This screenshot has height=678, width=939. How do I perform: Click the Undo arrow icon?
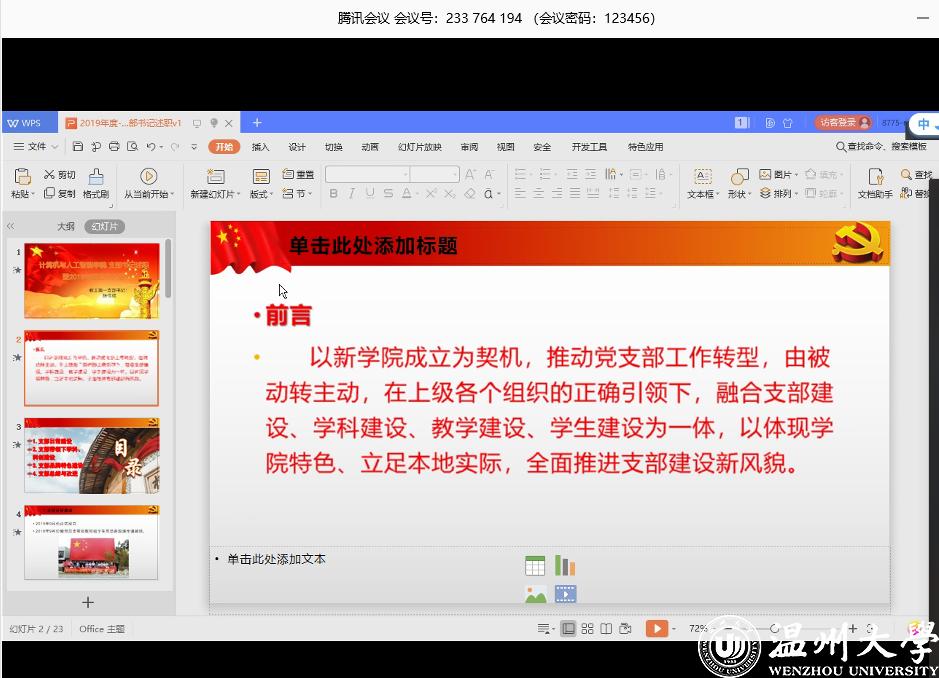150,147
